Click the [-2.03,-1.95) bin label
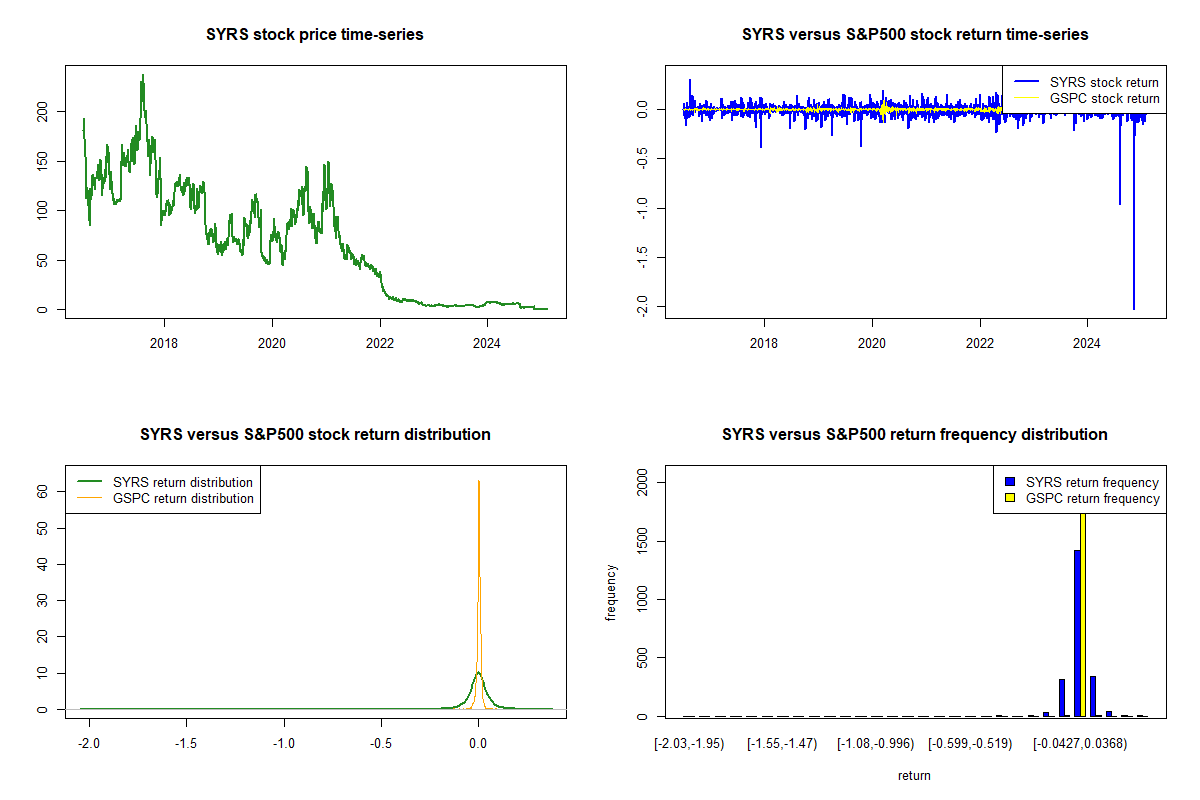The height and width of the screenshot is (800, 1200). click(x=688, y=743)
